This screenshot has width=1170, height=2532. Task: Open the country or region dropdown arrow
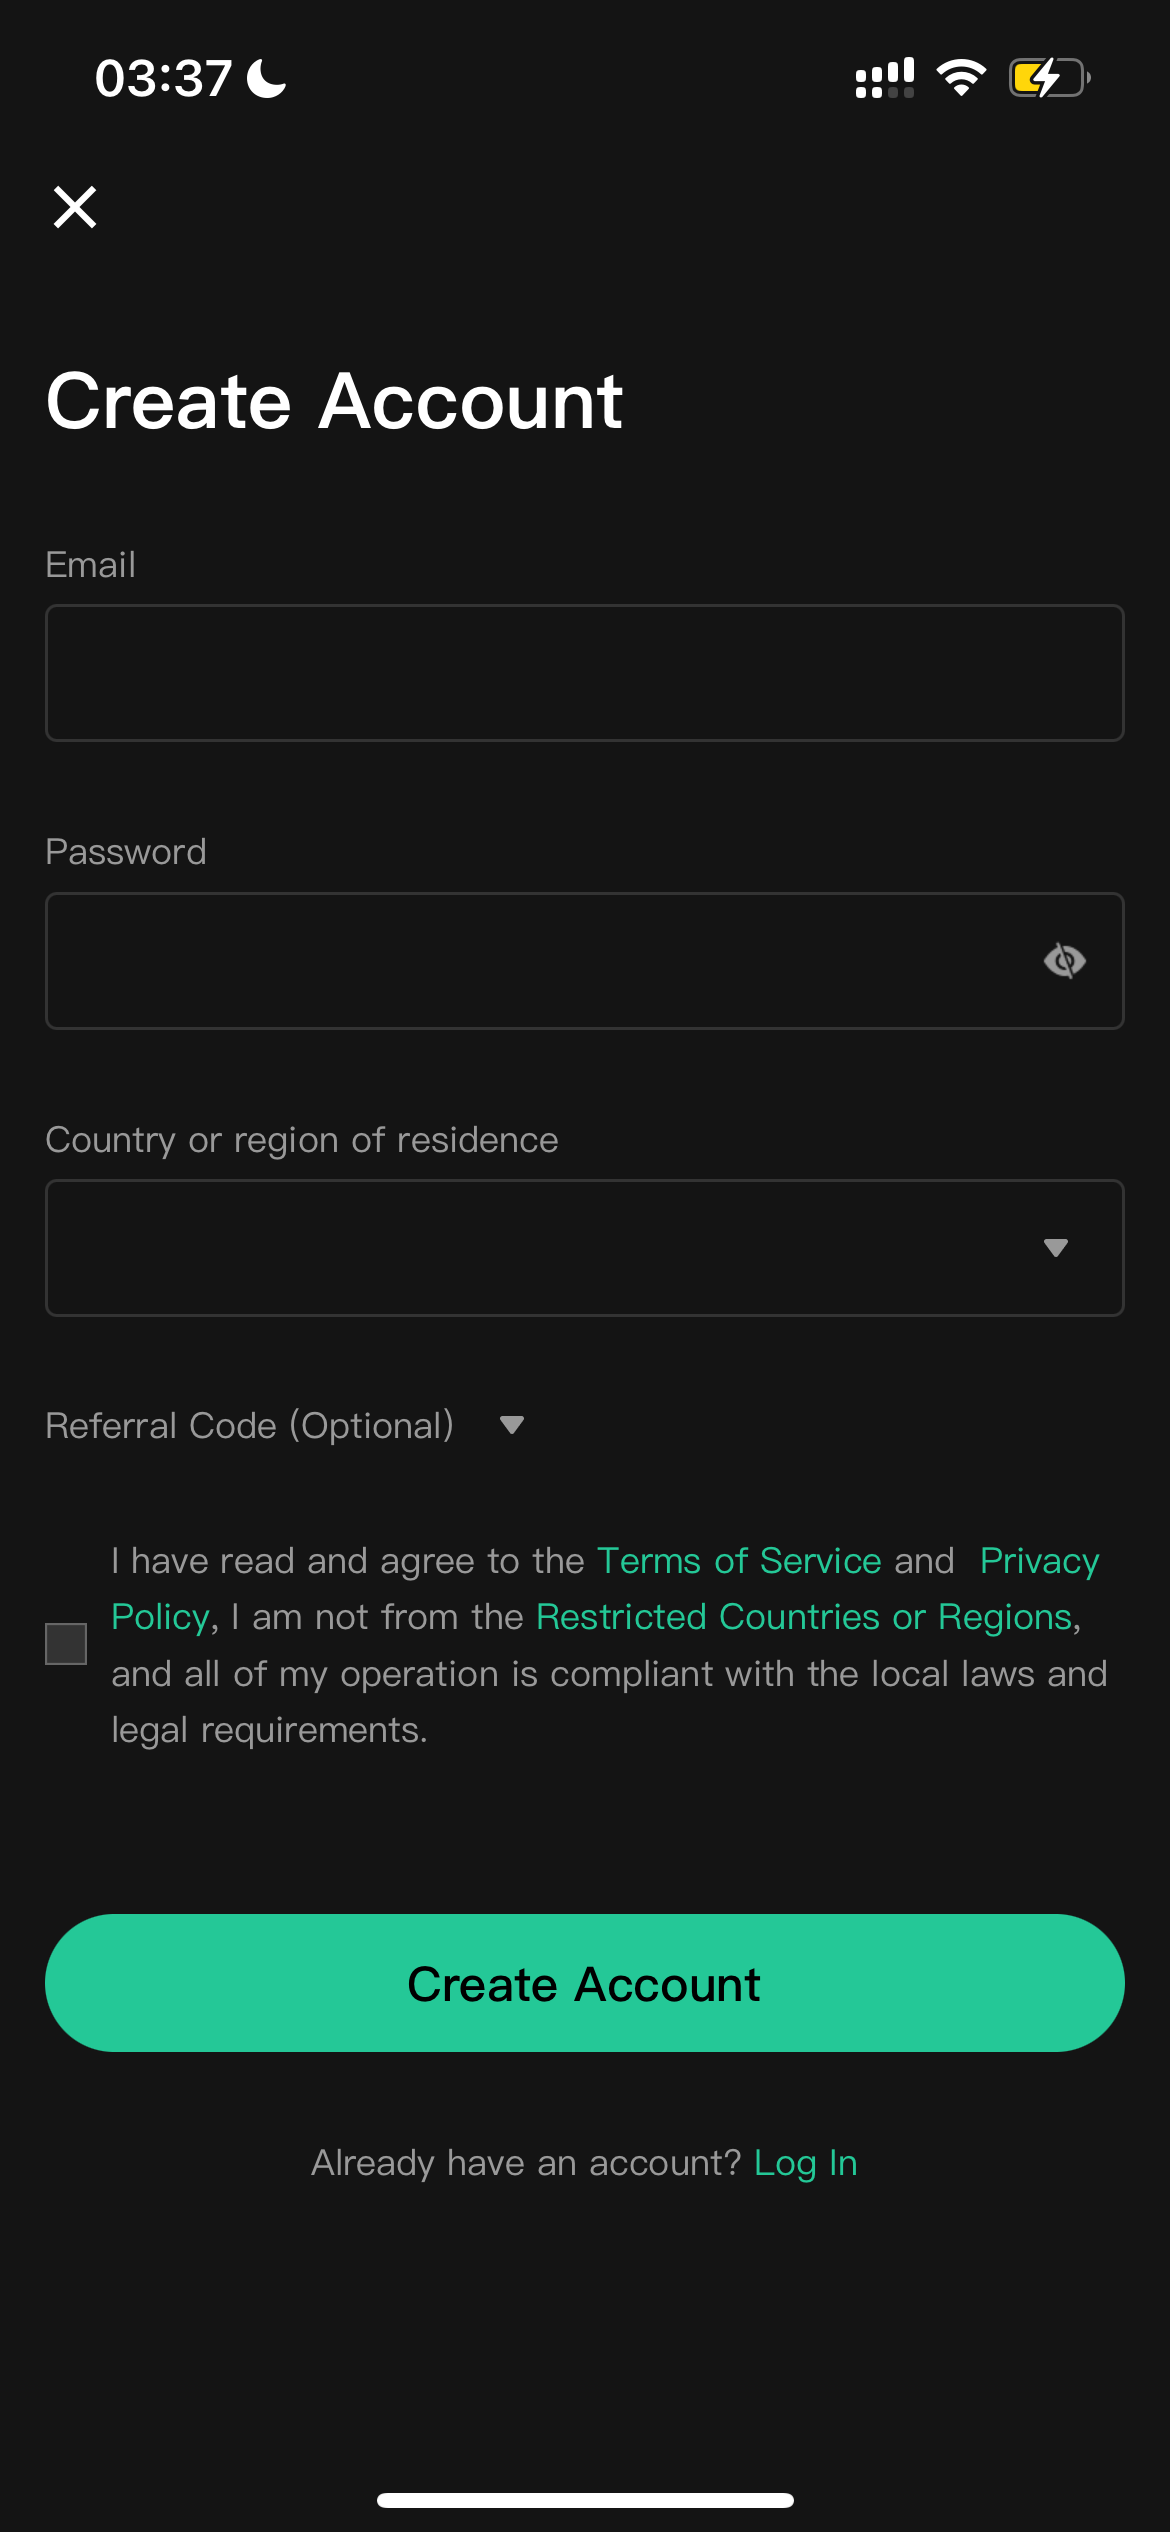1056,1247
